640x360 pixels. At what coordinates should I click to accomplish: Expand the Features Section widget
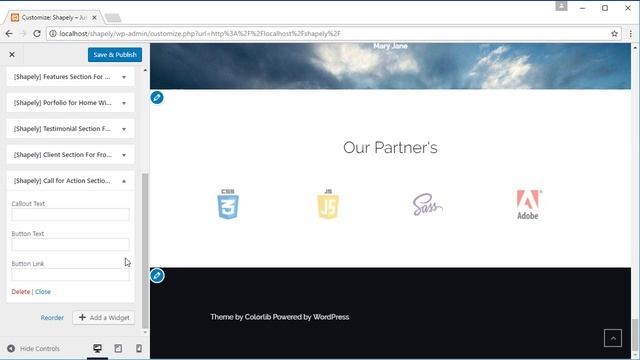(x=70, y=77)
